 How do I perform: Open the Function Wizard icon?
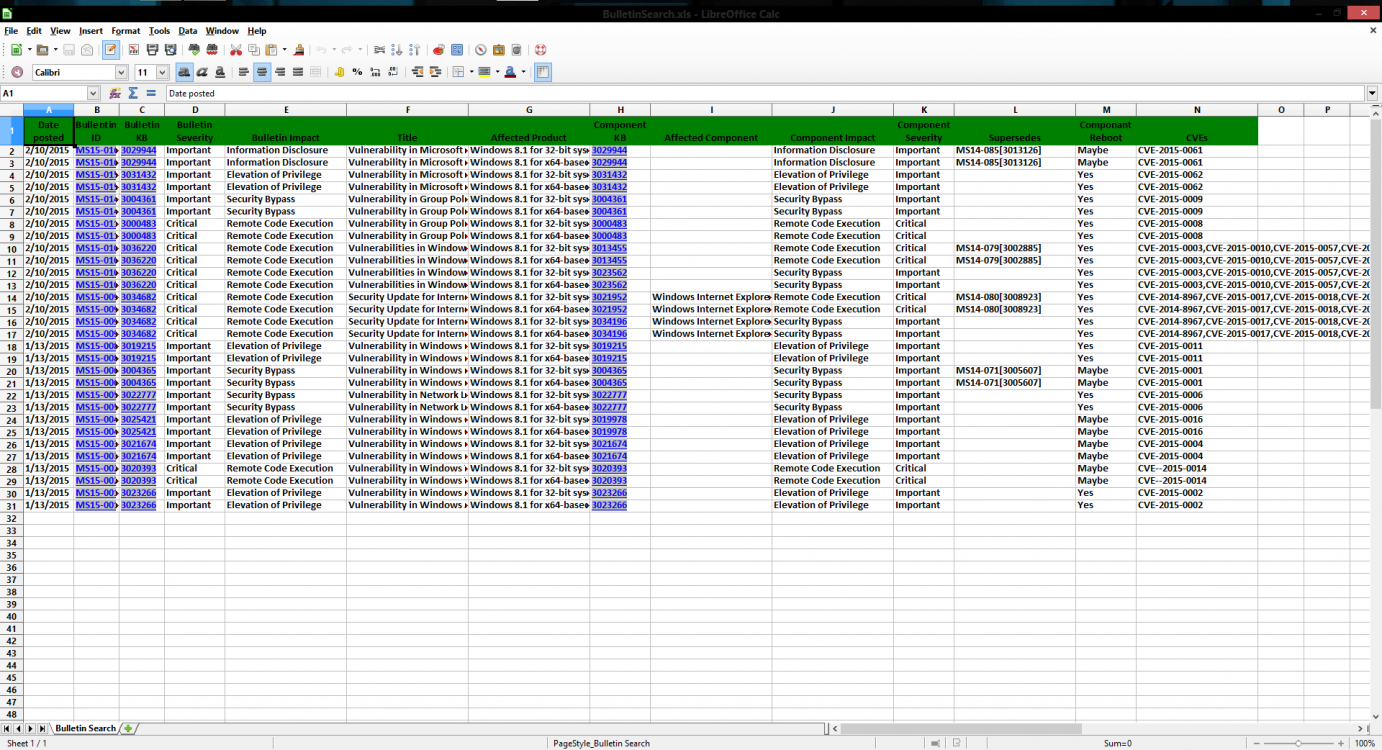tap(115, 93)
